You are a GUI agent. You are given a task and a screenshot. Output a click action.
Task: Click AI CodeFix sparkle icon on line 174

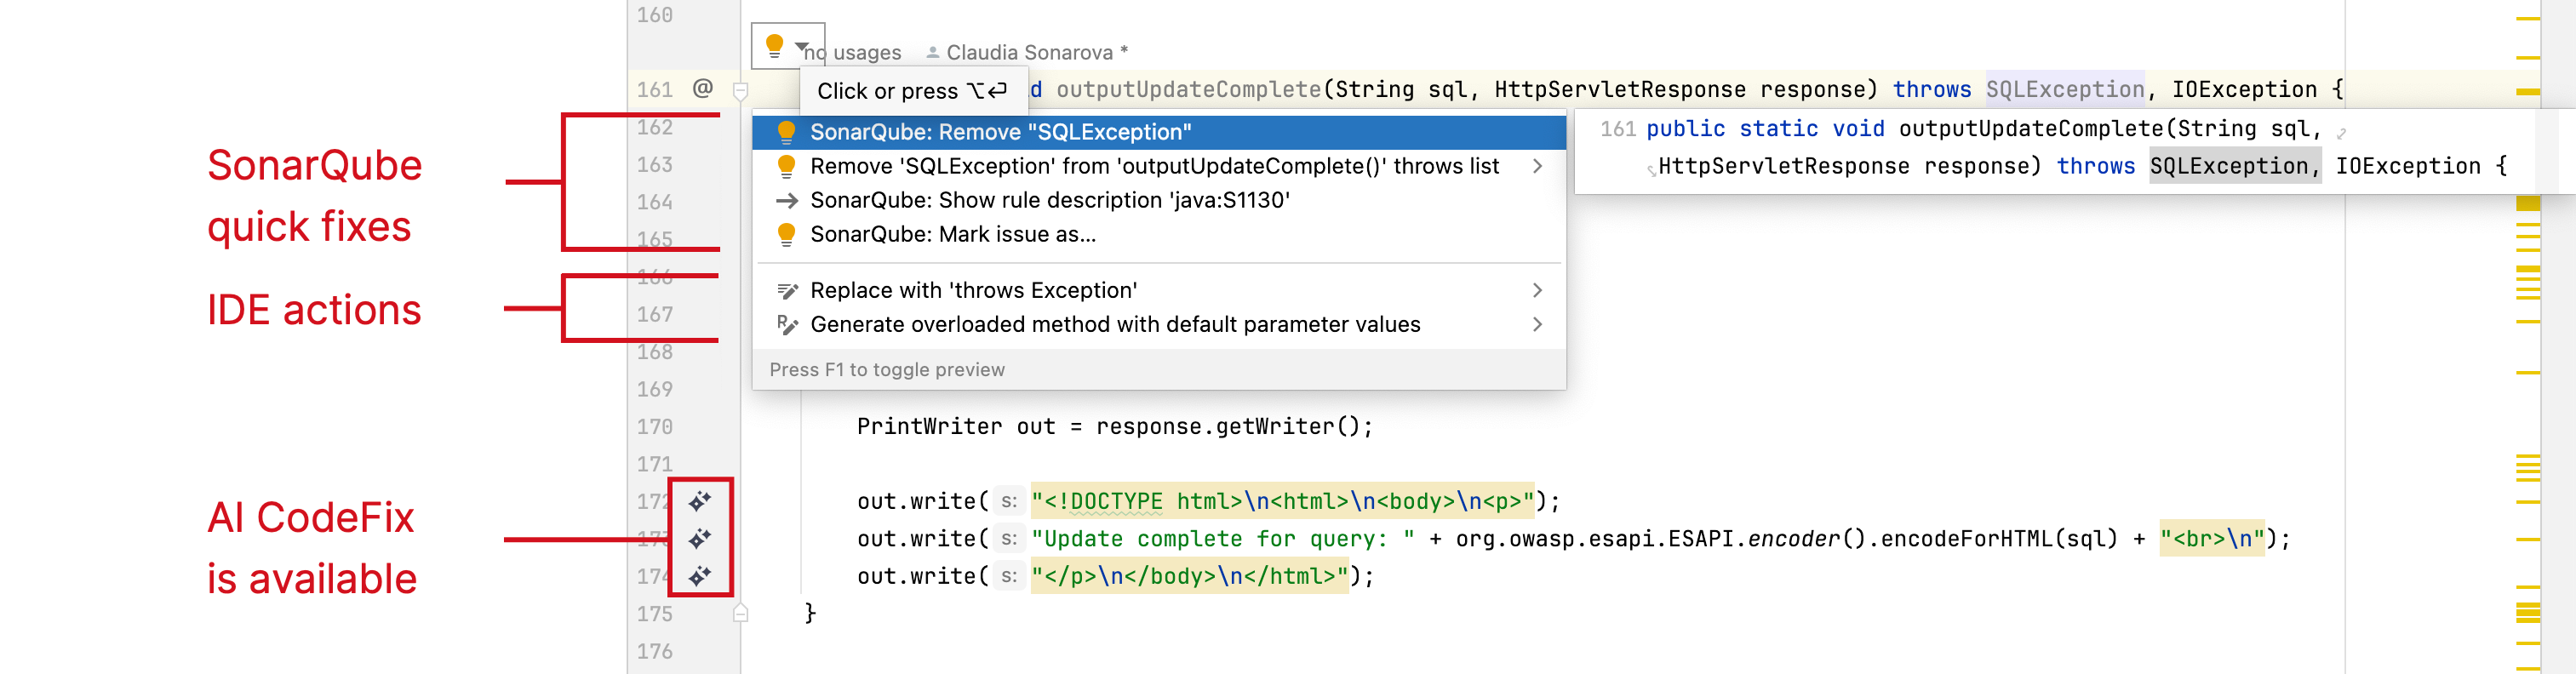point(700,575)
